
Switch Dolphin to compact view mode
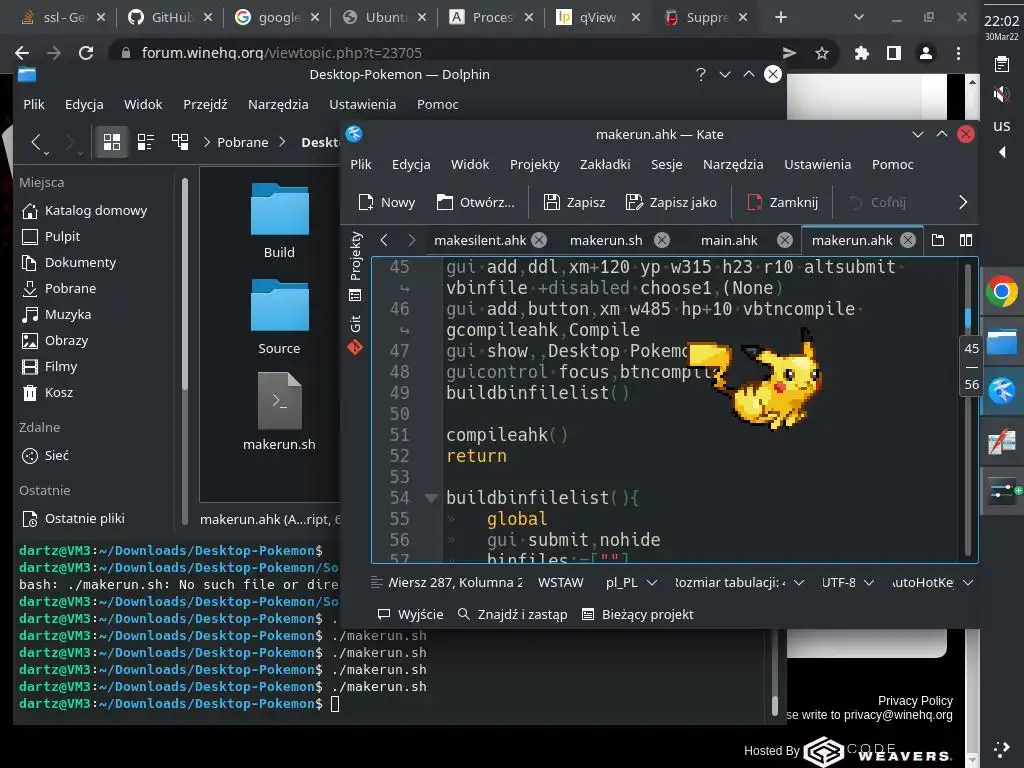tap(146, 142)
